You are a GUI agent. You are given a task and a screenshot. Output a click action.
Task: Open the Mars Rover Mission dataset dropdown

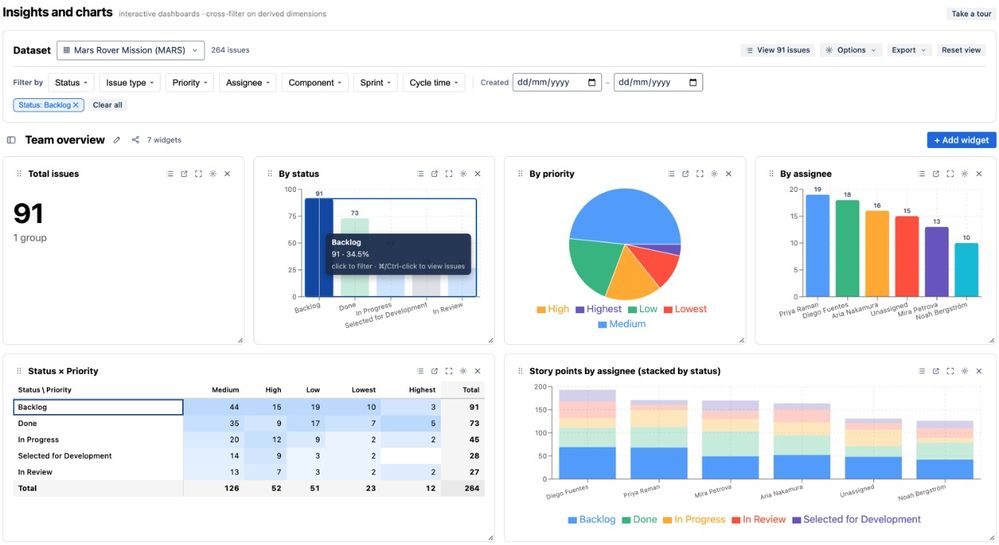(131, 50)
